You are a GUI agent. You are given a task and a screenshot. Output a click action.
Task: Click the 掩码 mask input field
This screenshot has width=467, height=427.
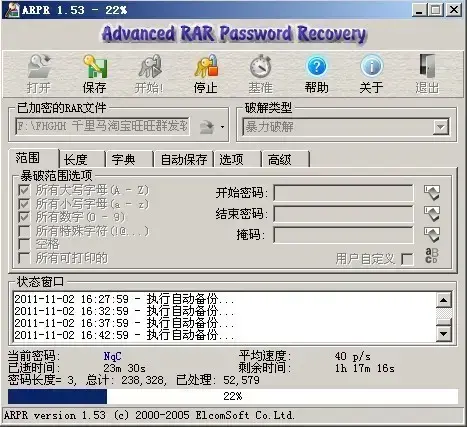pyautogui.click(x=343, y=235)
